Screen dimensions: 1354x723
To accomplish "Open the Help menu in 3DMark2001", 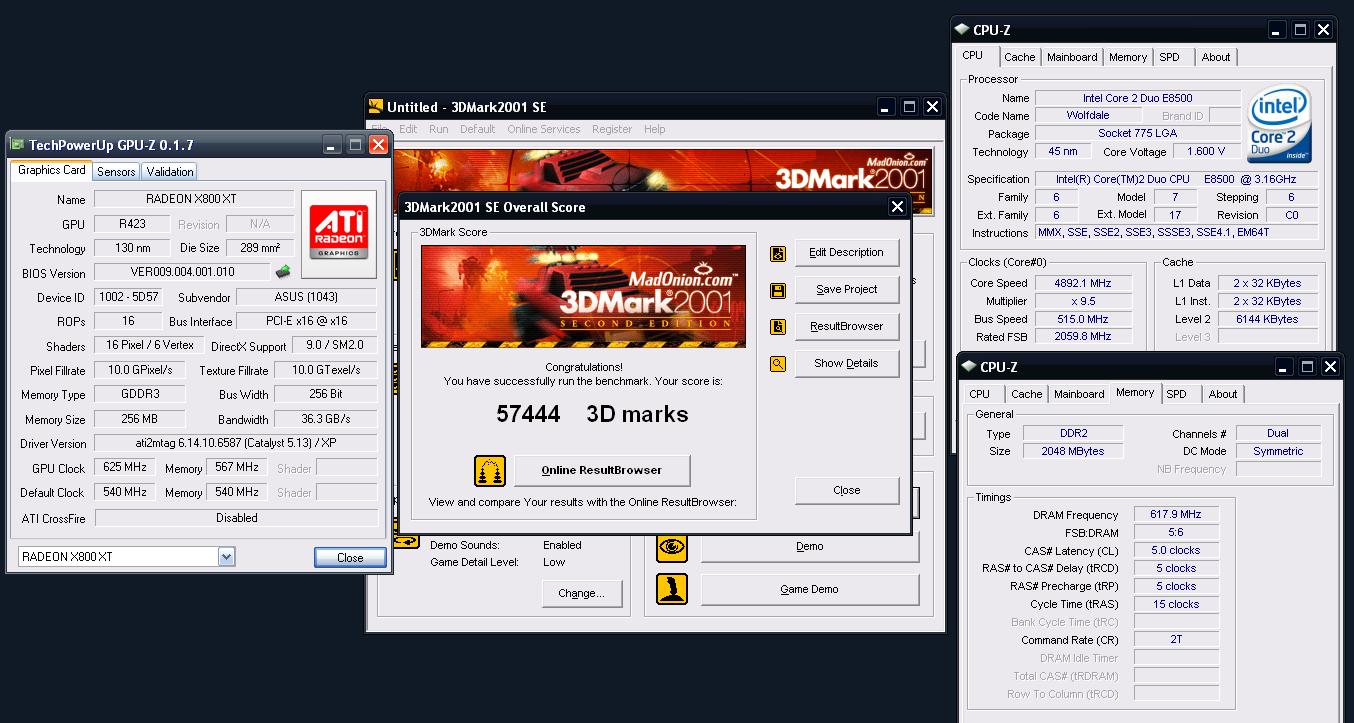I will (655, 129).
